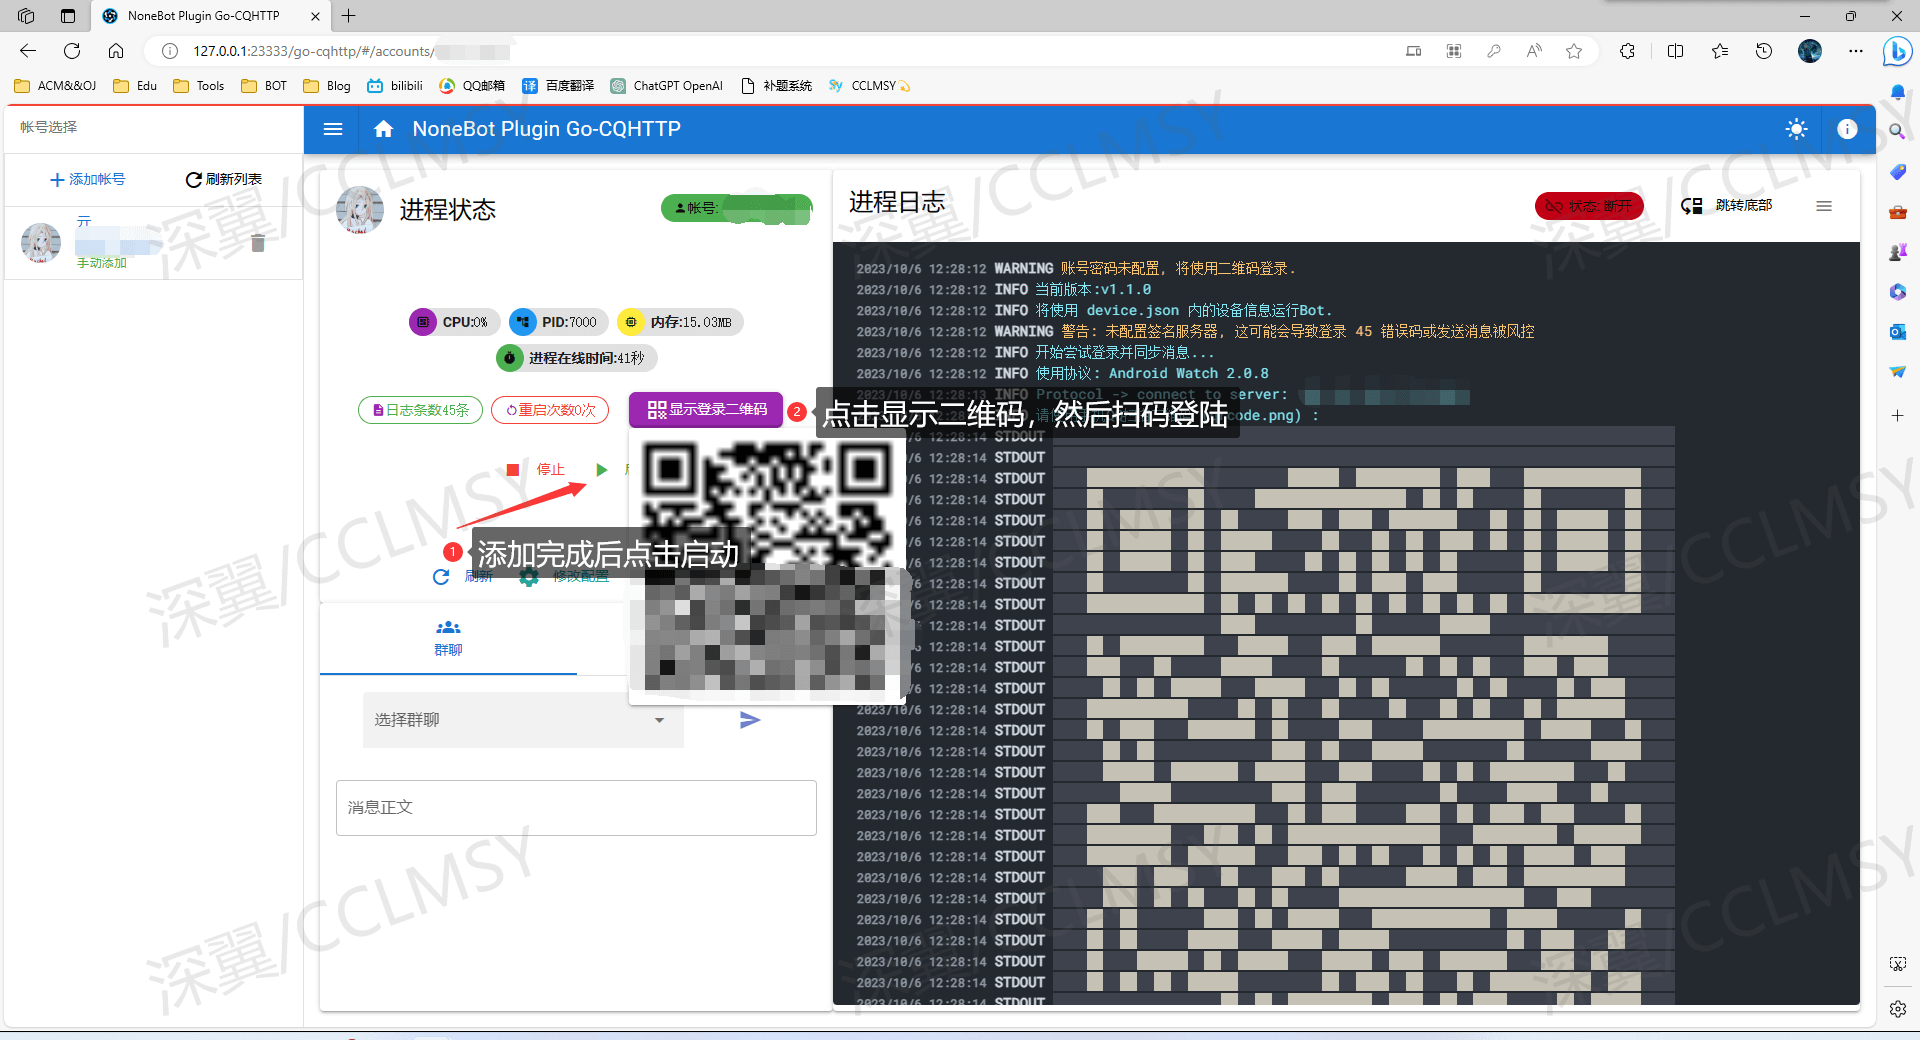This screenshot has width=1920, height=1040.
Task: Click the CPU:0% chip
Action: [x=454, y=322]
